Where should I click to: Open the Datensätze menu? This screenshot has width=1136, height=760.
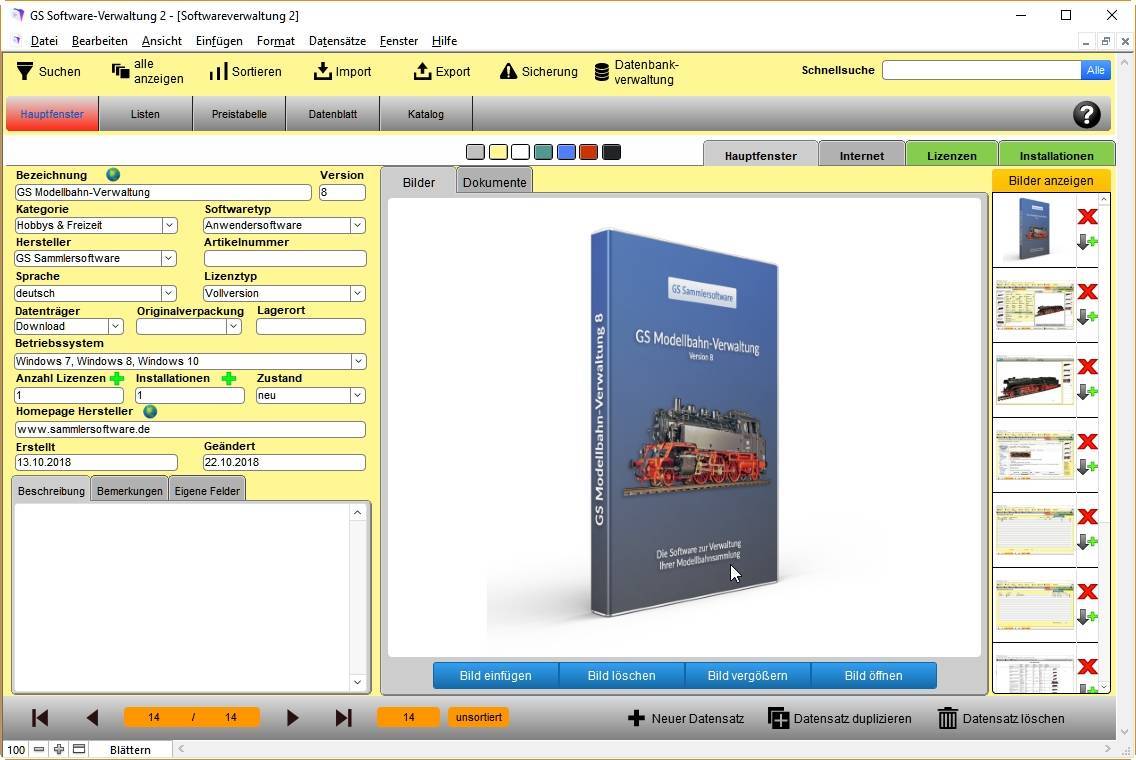pos(337,41)
